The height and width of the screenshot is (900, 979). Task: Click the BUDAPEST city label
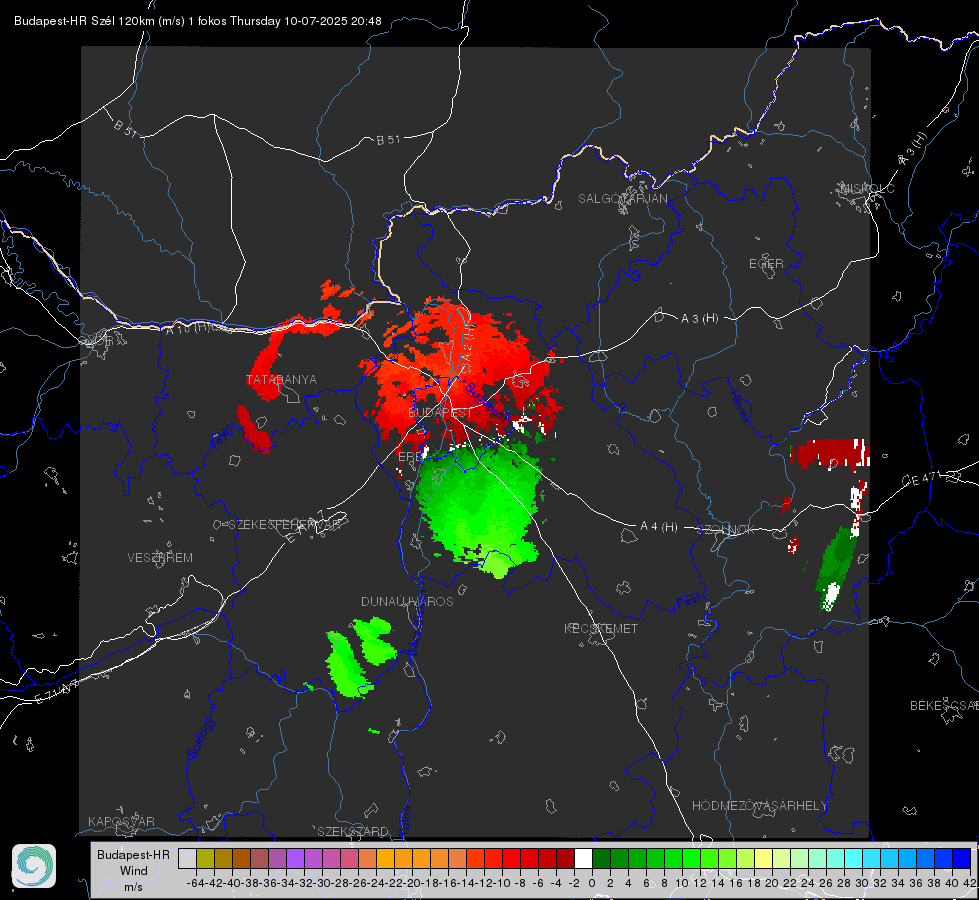(x=440, y=413)
